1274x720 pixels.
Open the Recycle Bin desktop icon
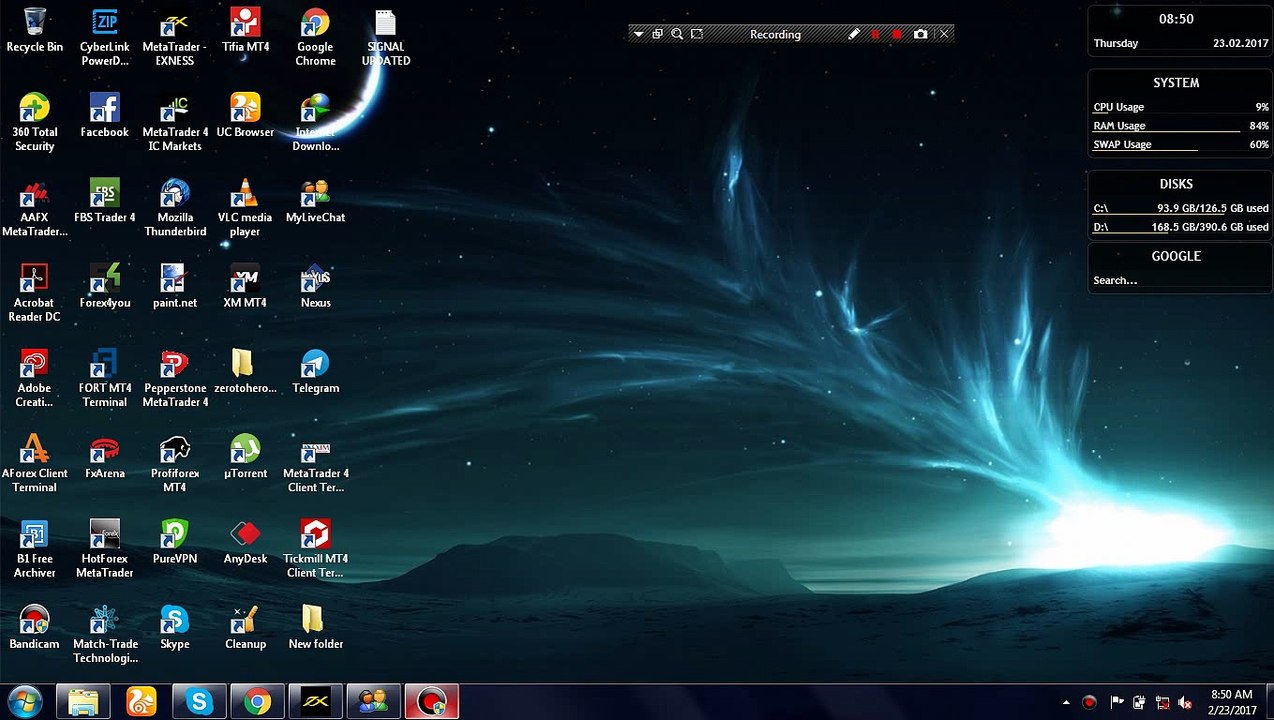pyautogui.click(x=34, y=31)
